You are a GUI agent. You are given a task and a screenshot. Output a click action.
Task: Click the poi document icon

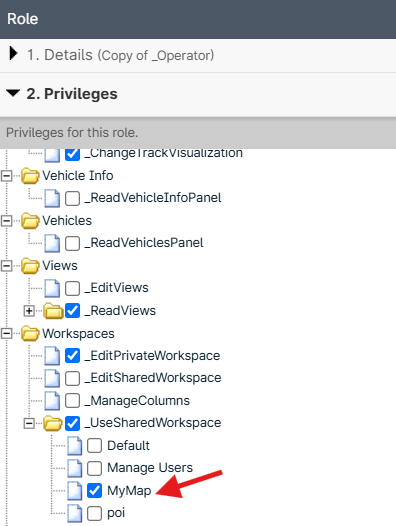click(75, 513)
